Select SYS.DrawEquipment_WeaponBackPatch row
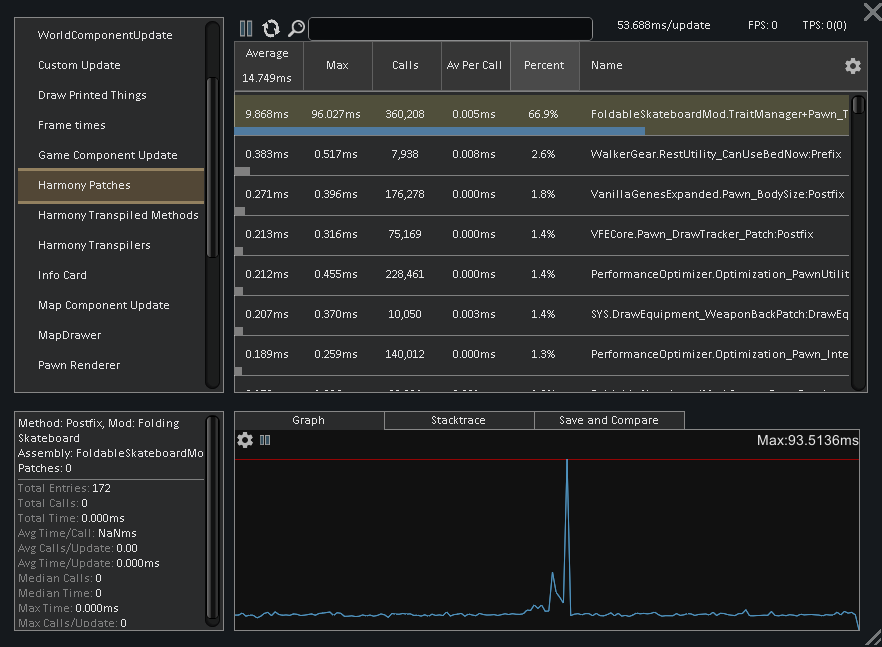Image resolution: width=882 pixels, height=647 pixels. (x=542, y=314)
